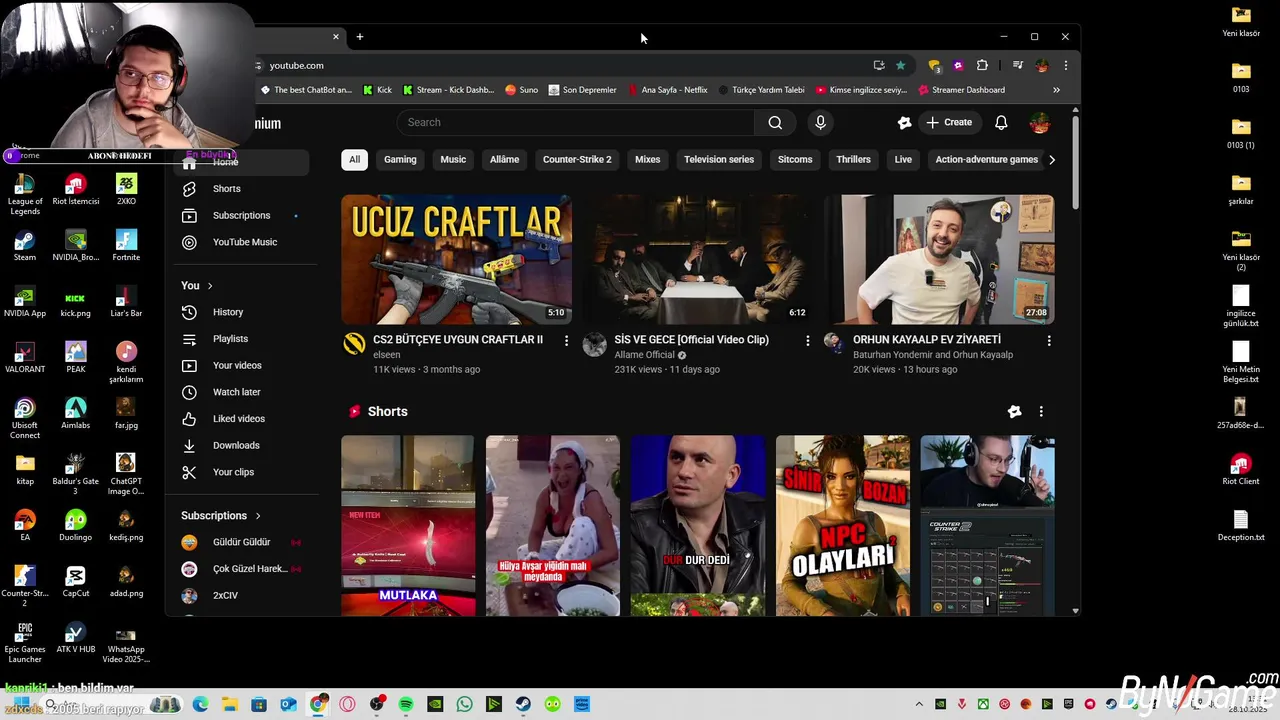The width and height of the screenshot is (1280, 720).
Task: Open VALORANT desktop shortcut
Action: (25, 358)
